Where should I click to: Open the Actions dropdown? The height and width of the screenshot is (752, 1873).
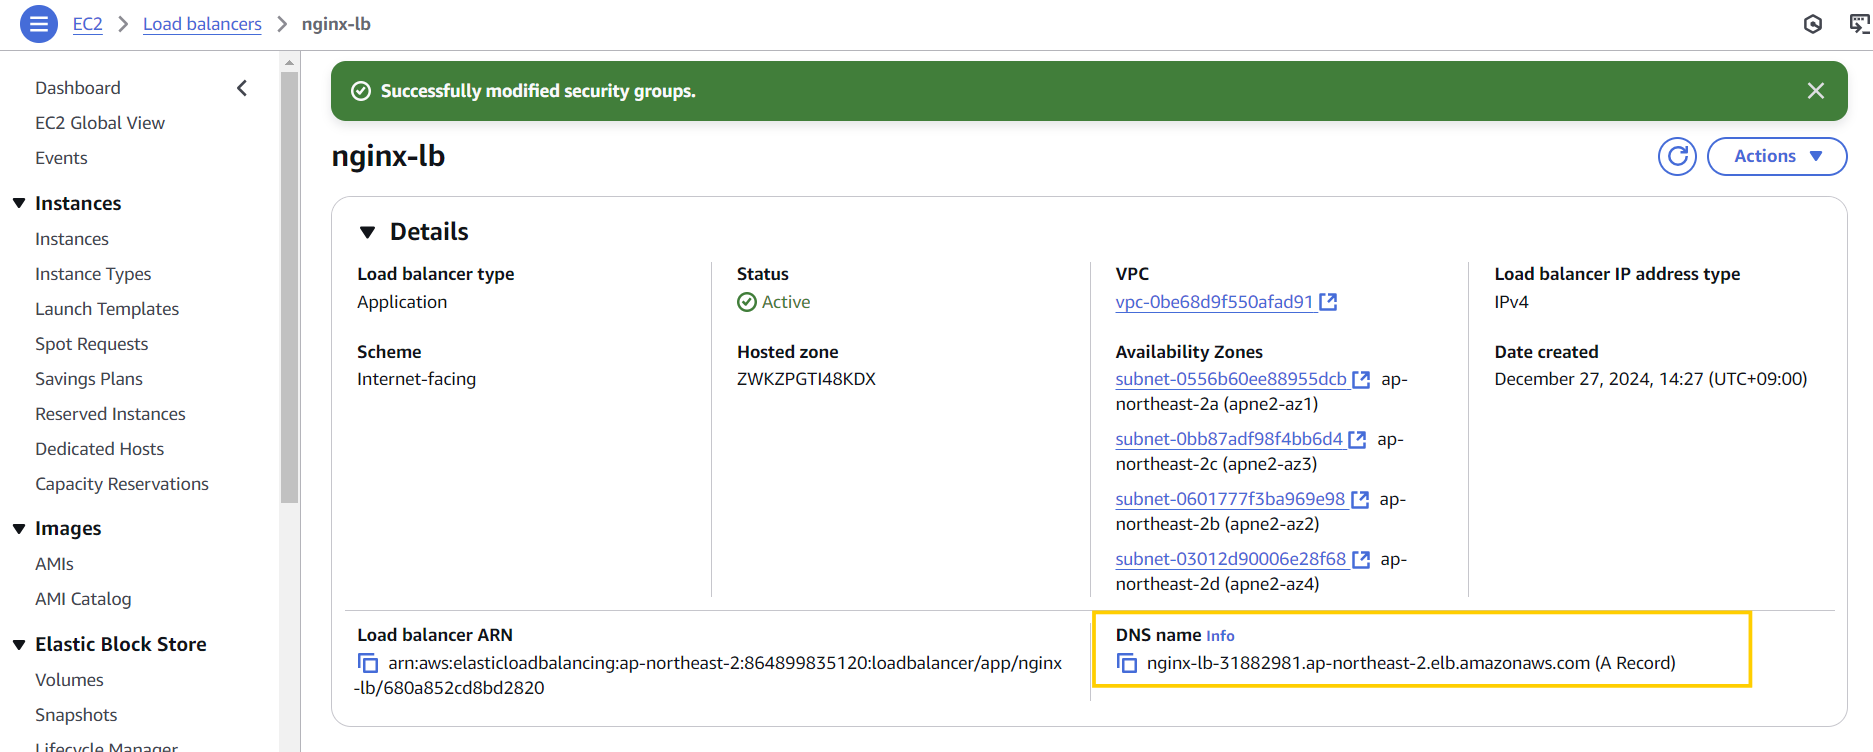coord(1776,156)
